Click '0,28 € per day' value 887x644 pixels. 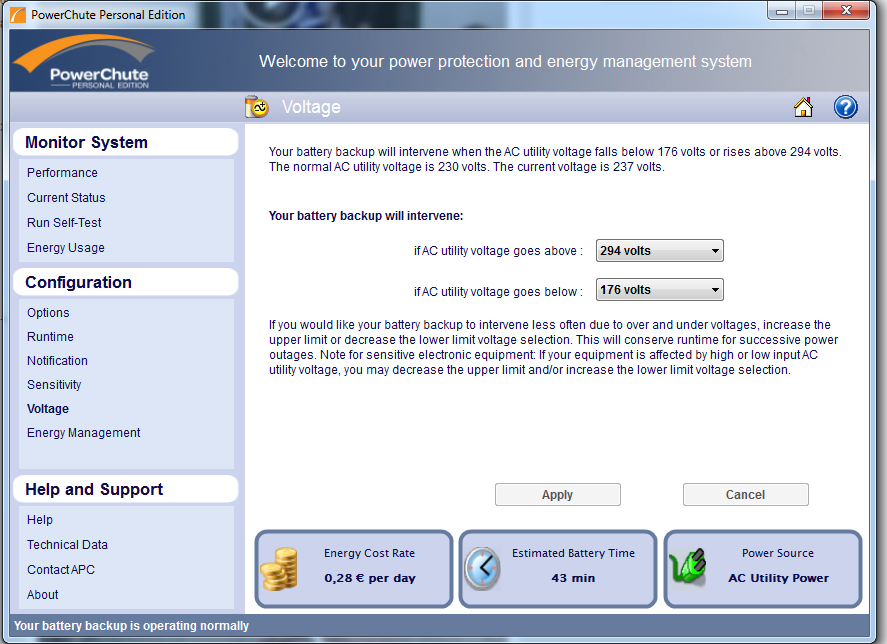coord(370,578)
